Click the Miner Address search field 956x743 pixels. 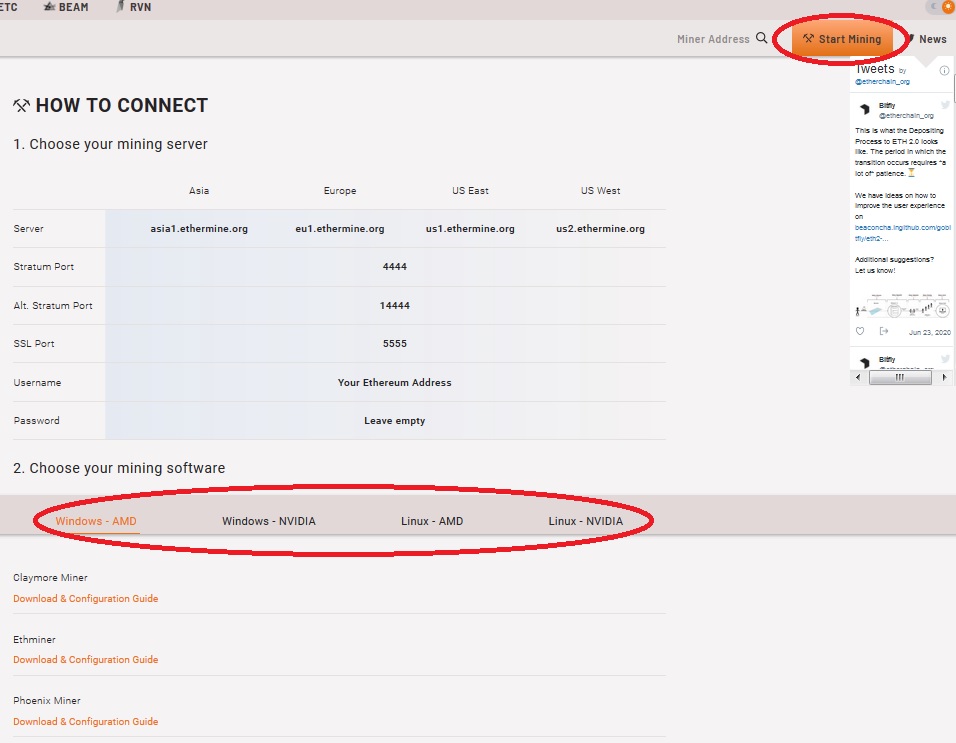(x=712, y=39)
